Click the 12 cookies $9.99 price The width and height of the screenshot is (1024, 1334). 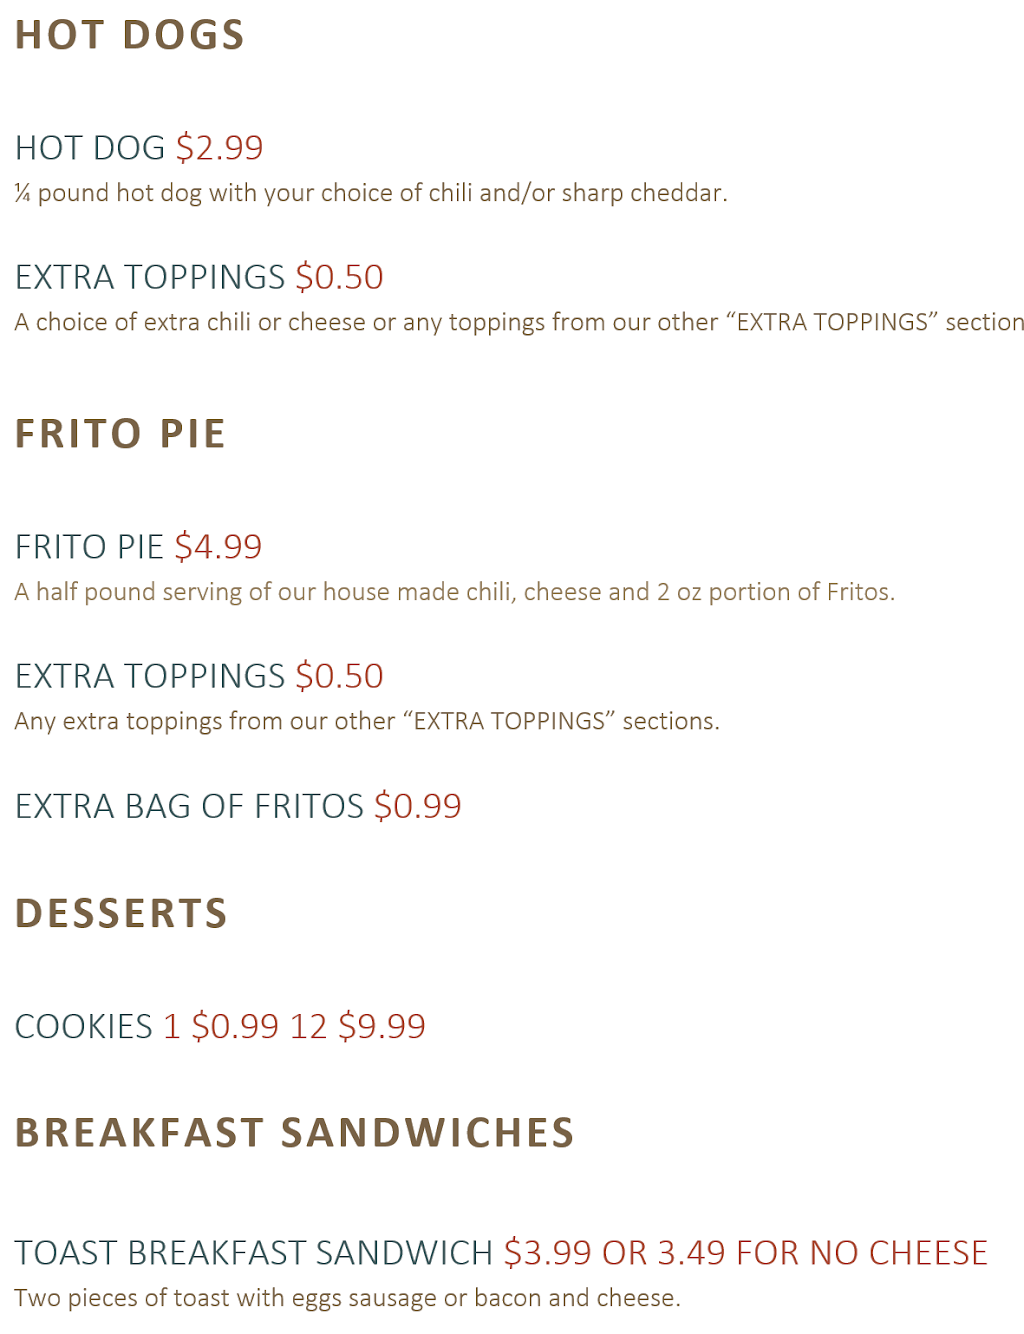point(358,1027)
